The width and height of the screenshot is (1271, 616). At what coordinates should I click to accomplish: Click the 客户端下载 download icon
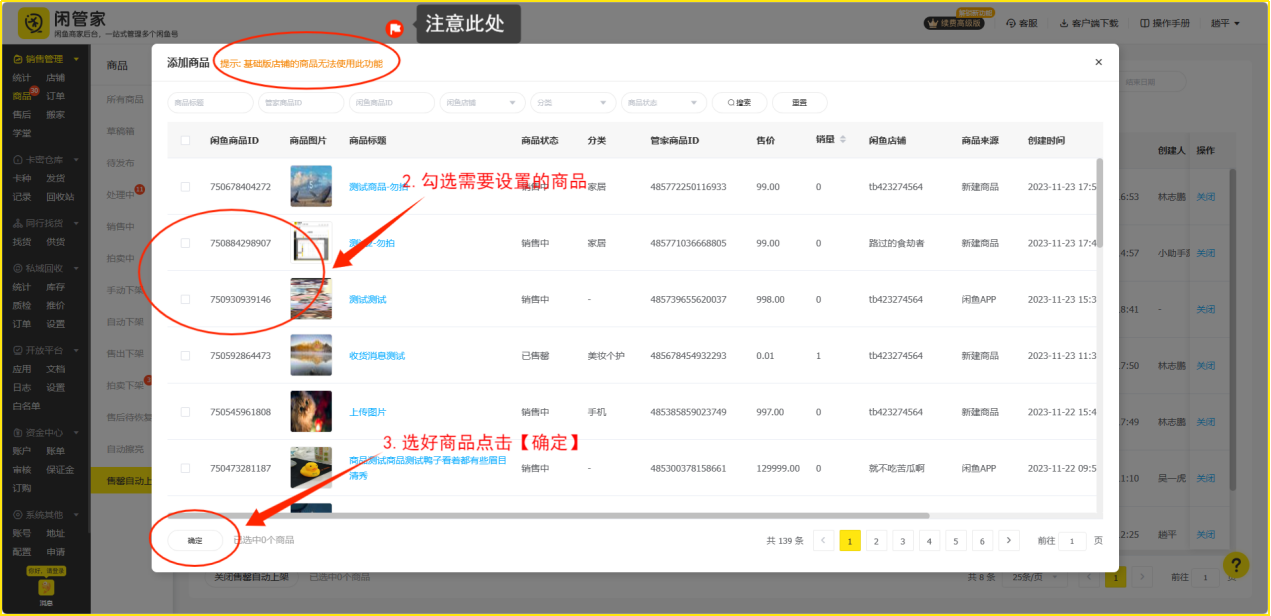pos(1063,23)
